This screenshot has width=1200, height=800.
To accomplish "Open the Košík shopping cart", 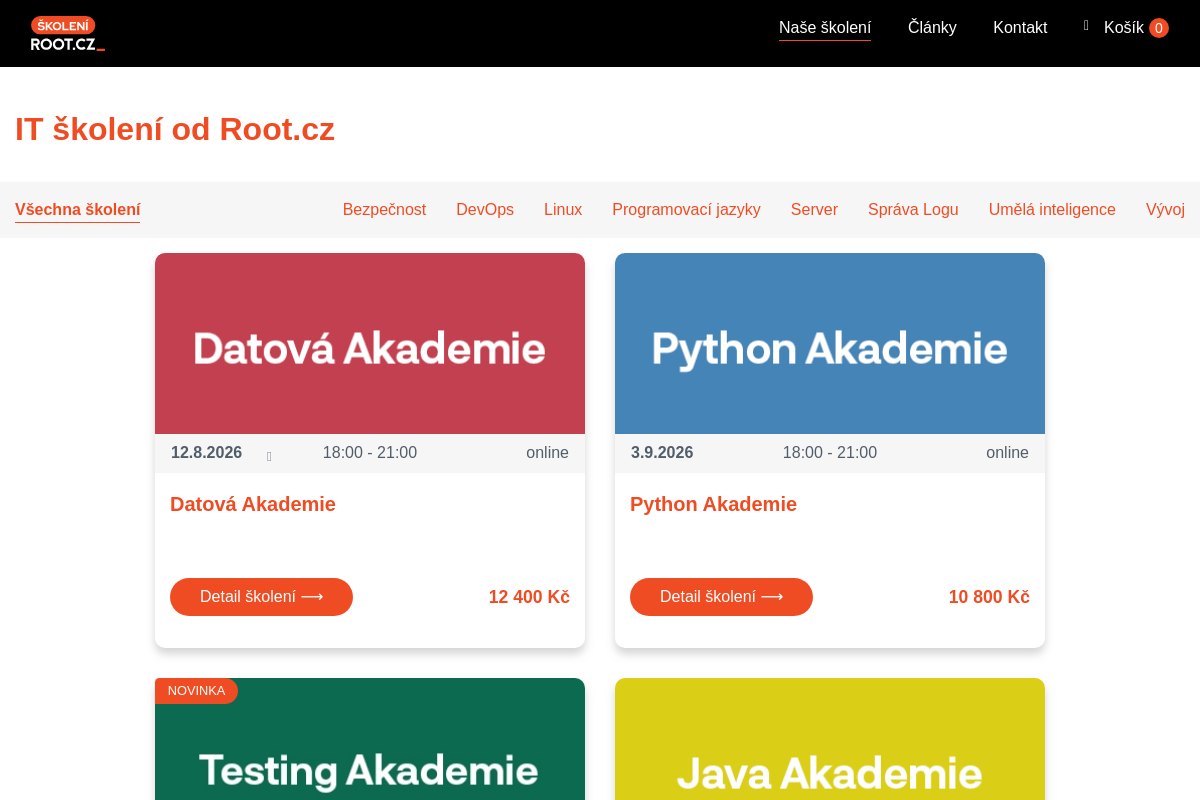I will 1124,28.
